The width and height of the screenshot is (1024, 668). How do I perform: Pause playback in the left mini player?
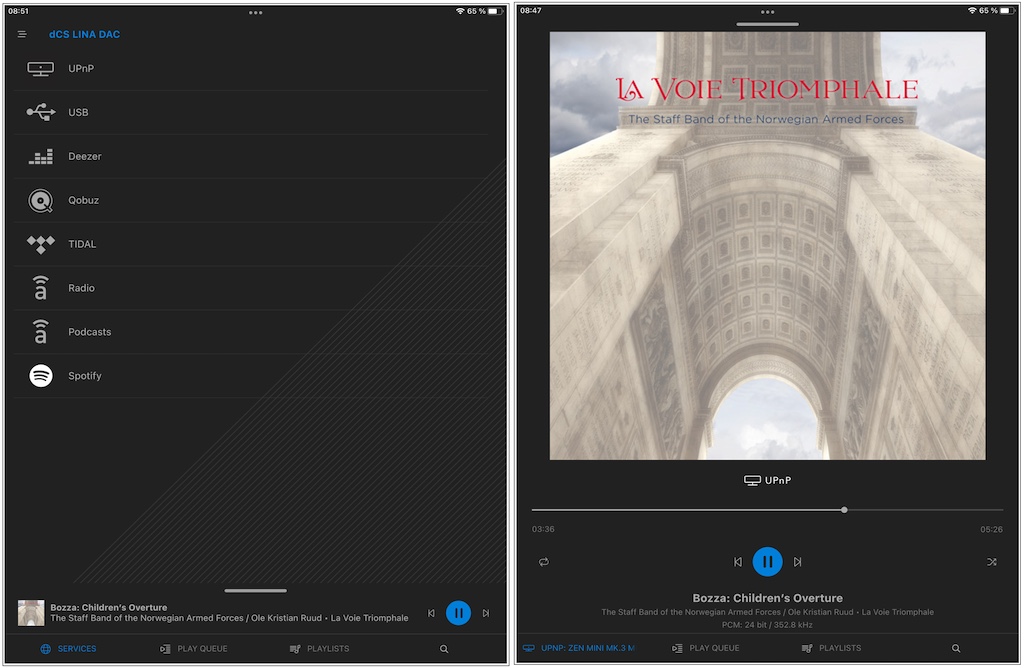(458, 613)
